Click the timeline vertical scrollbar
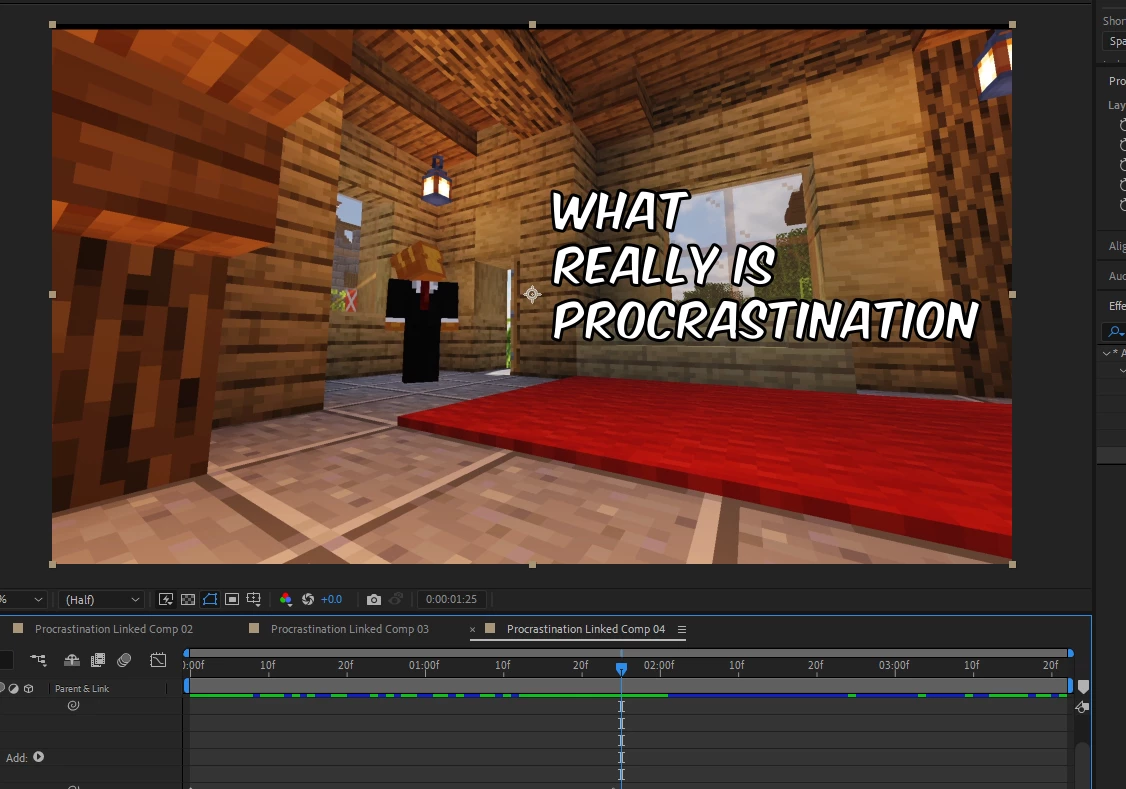The width and height of the screenshot is (1126, 789). (x=1082, y=765)
